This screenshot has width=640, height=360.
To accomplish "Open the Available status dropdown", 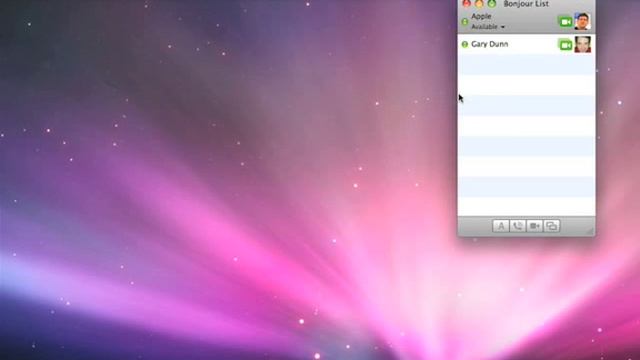I will coord(488,27).
